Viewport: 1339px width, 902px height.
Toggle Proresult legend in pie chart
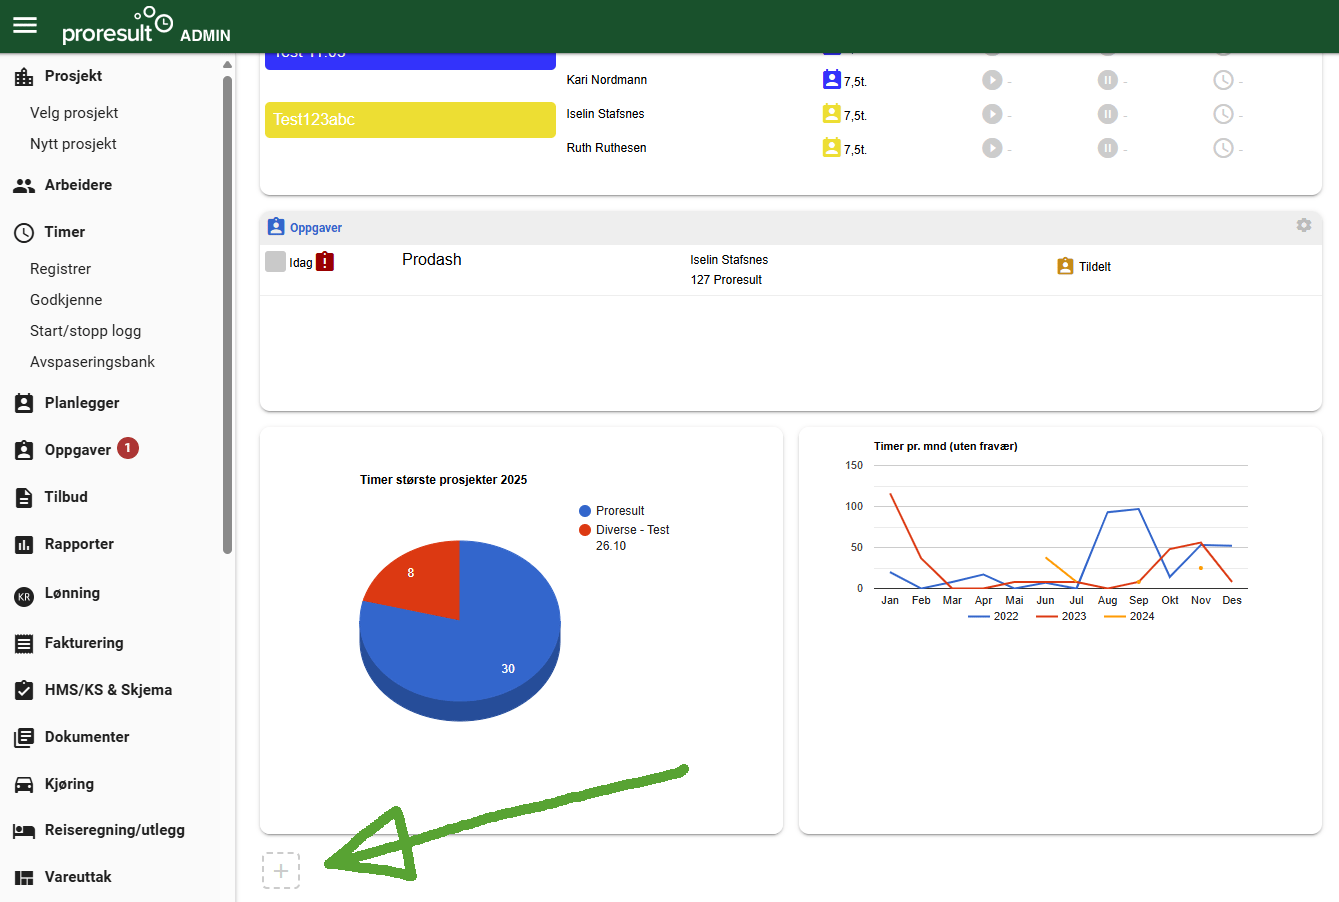612,511
